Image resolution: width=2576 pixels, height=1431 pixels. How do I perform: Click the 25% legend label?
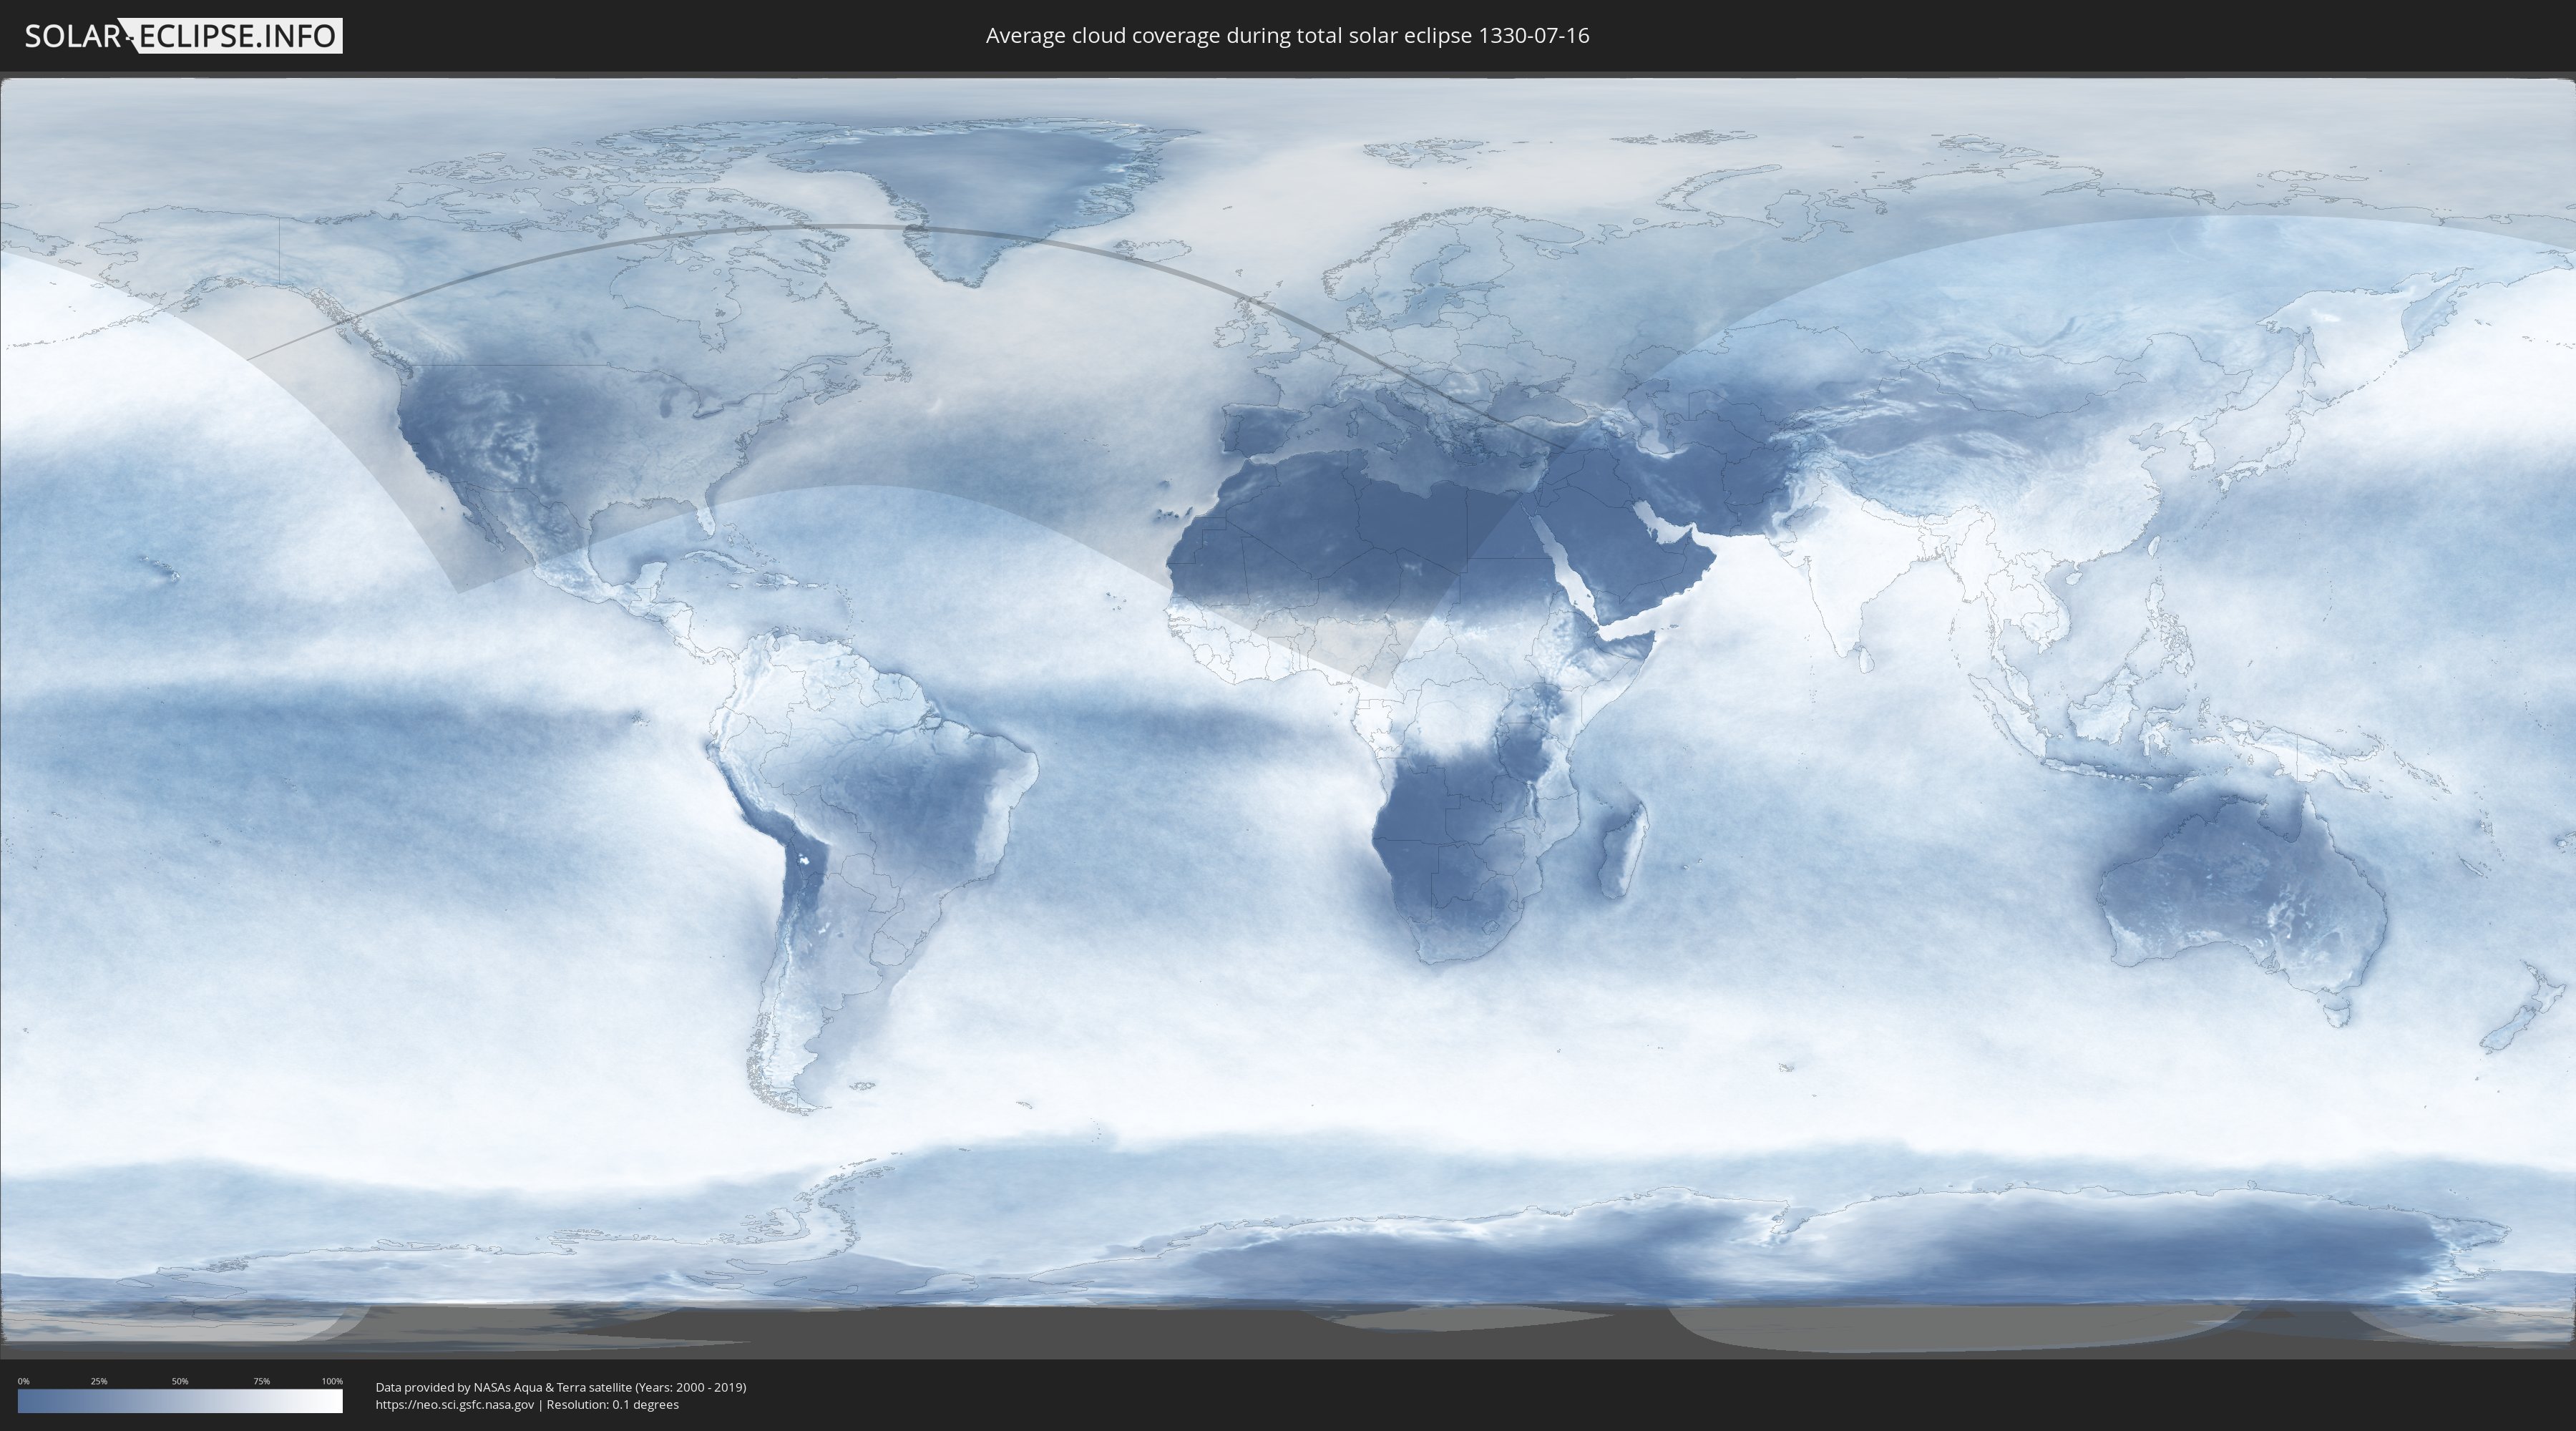(x=99, y=1381)
